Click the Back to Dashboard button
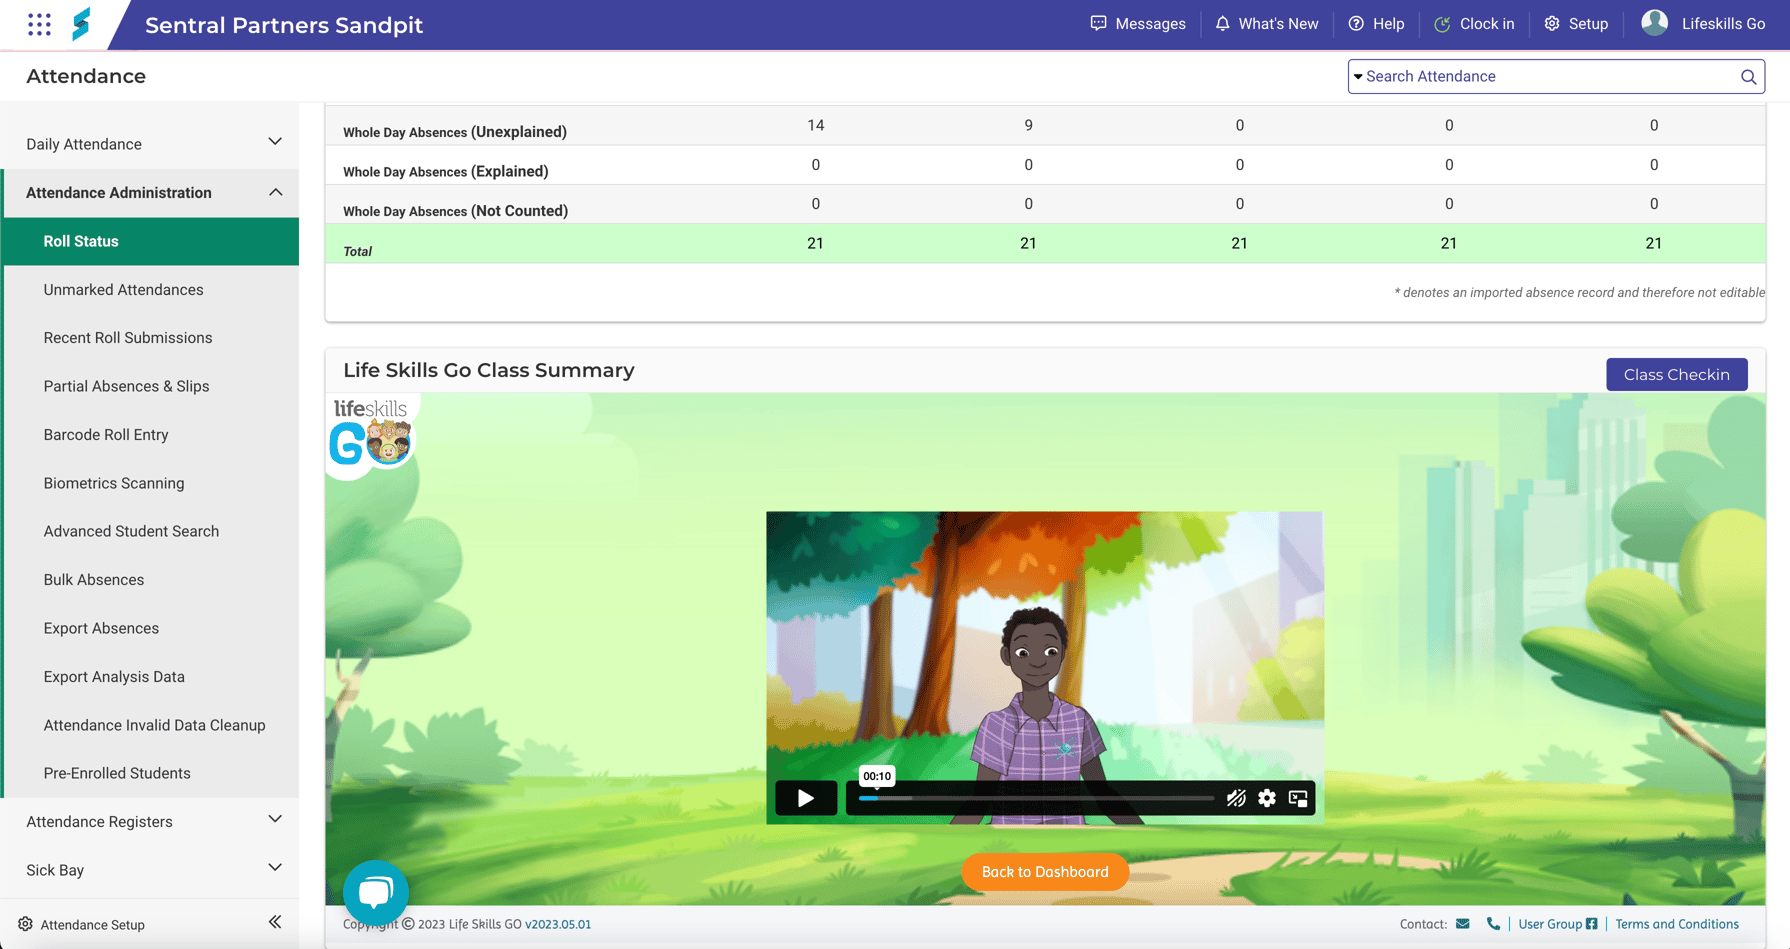This screenshot has height=949, width=1790. pyautogui.click(x=1045, y=872)
